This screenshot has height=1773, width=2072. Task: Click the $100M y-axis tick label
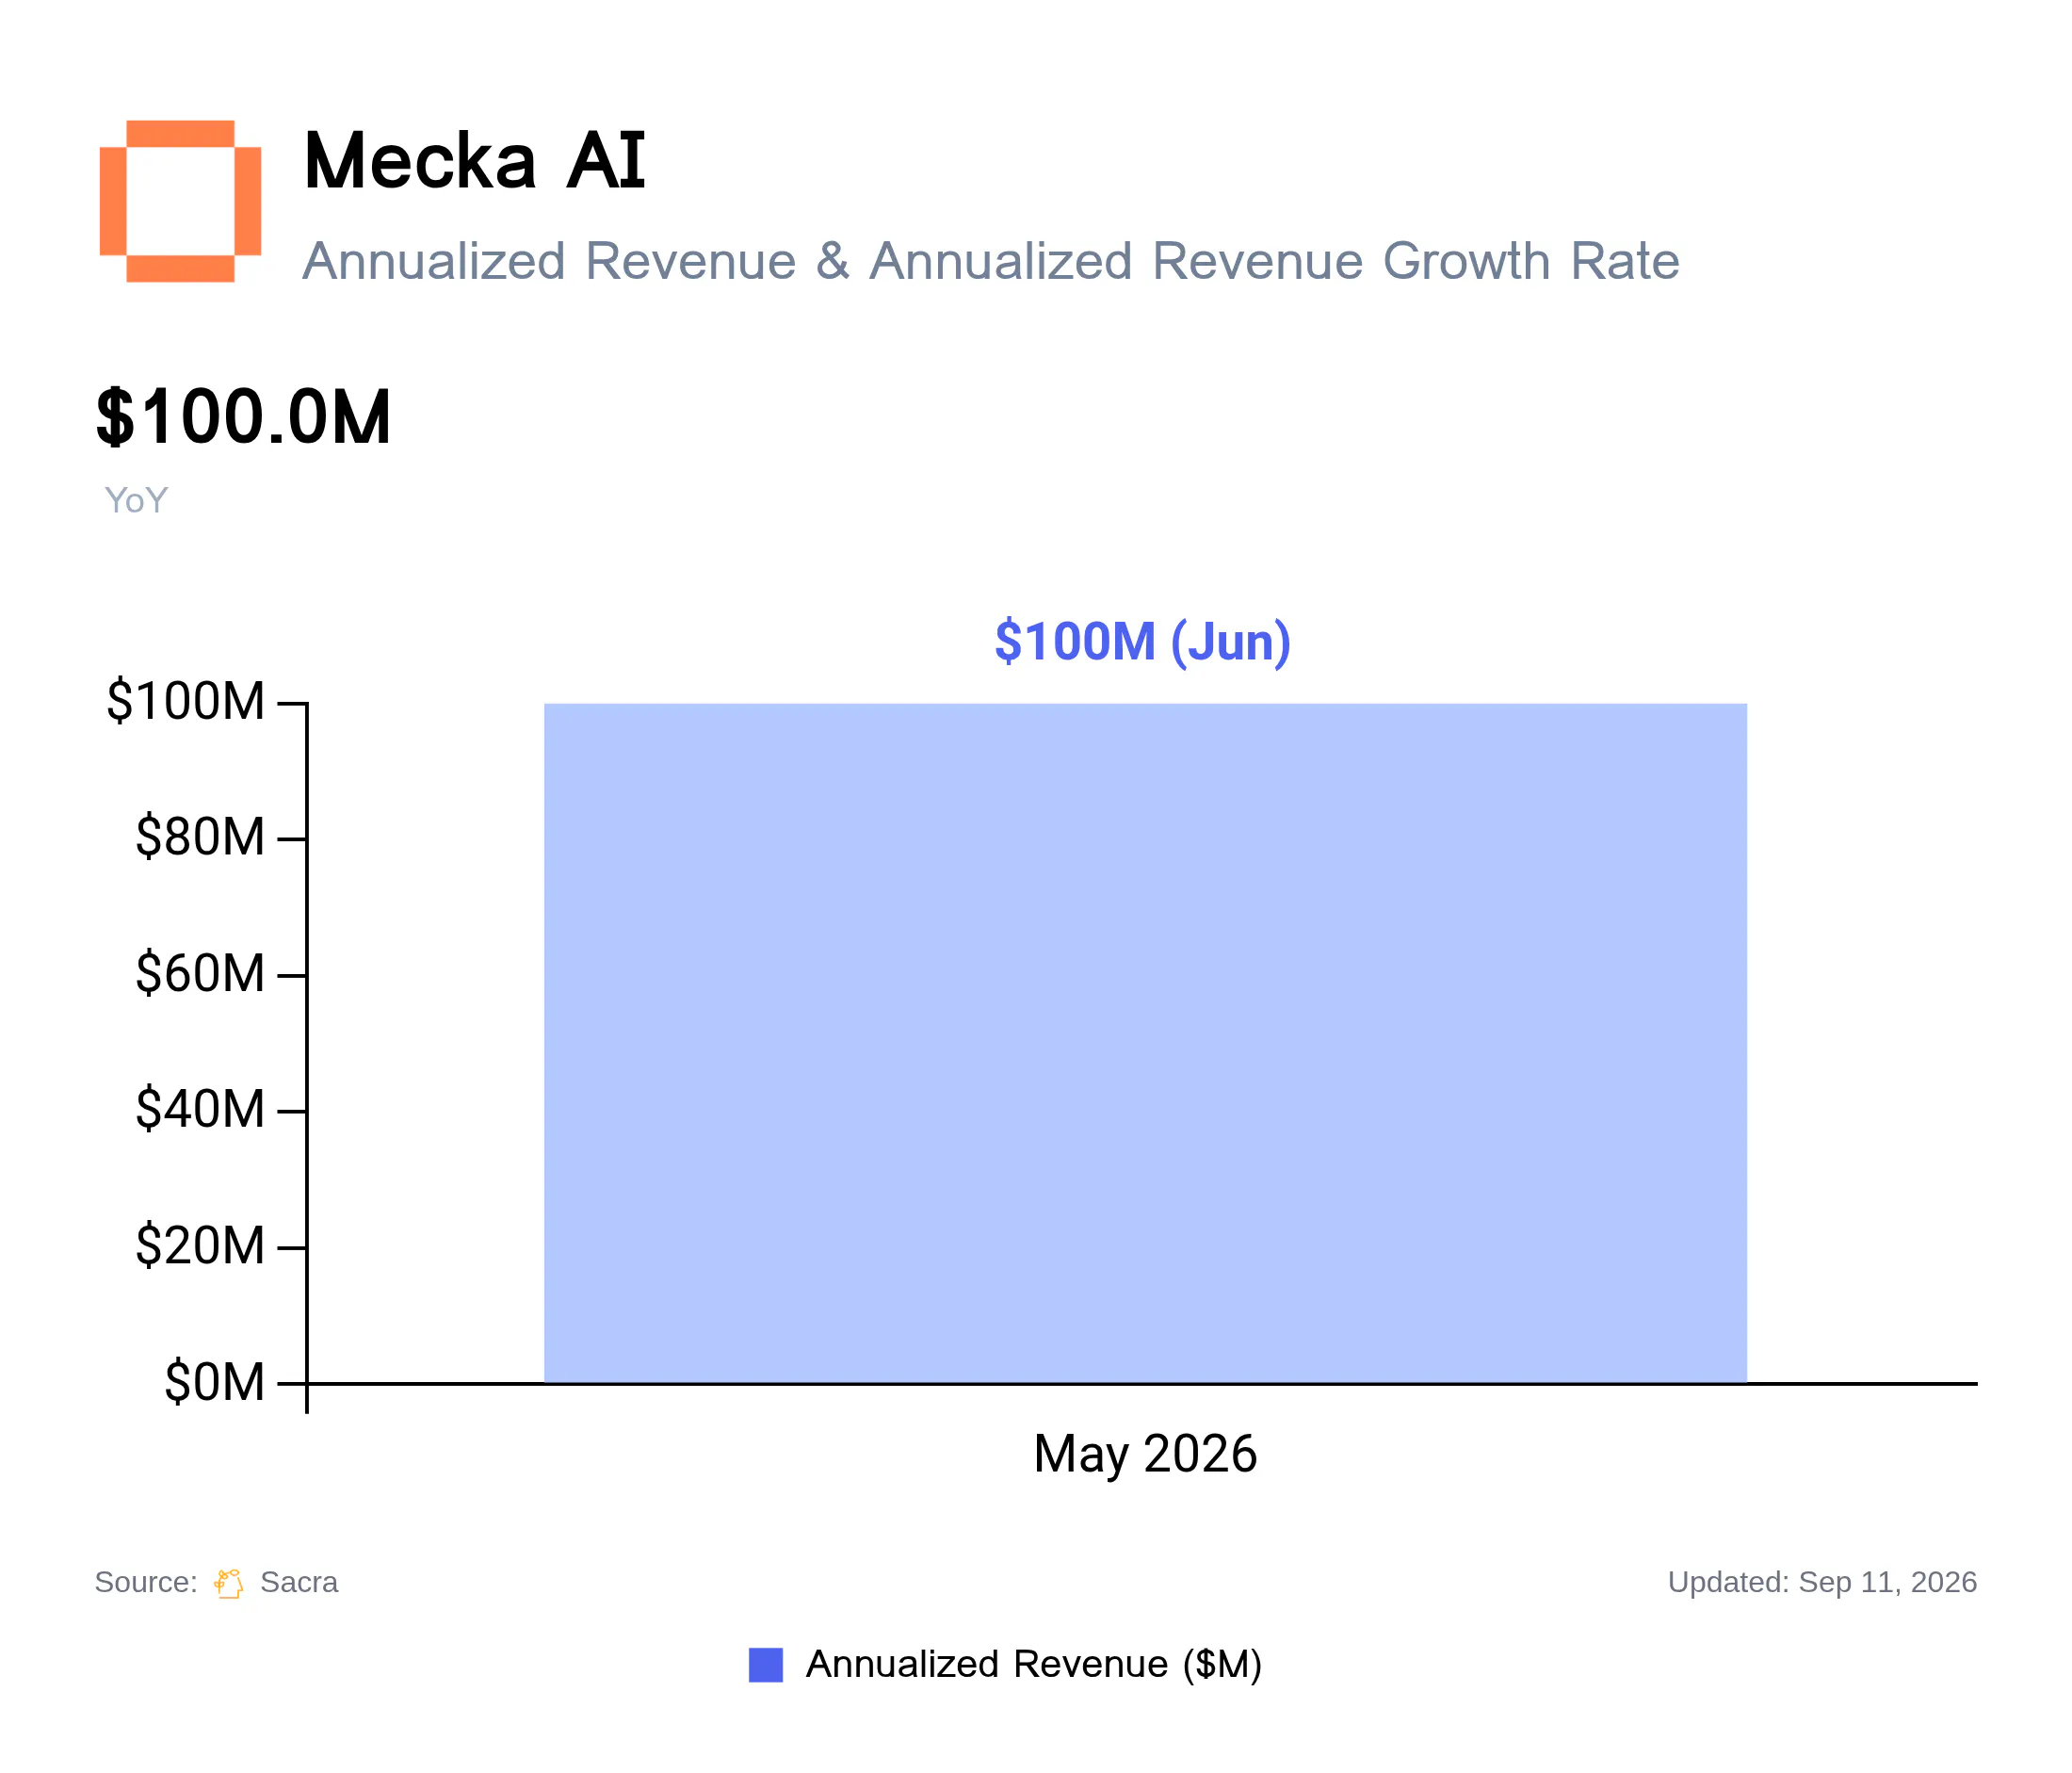[186, 701]
